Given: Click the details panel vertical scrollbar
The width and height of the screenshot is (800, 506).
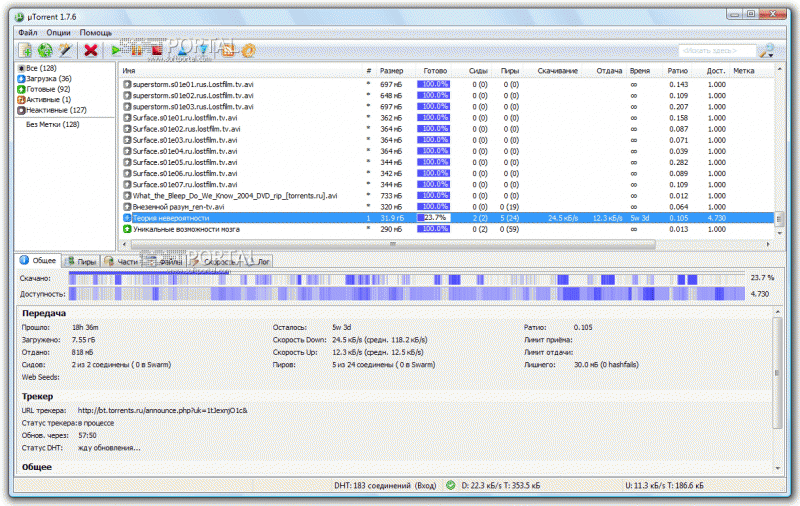Looking at the screenshot, I should coord(778,372).
